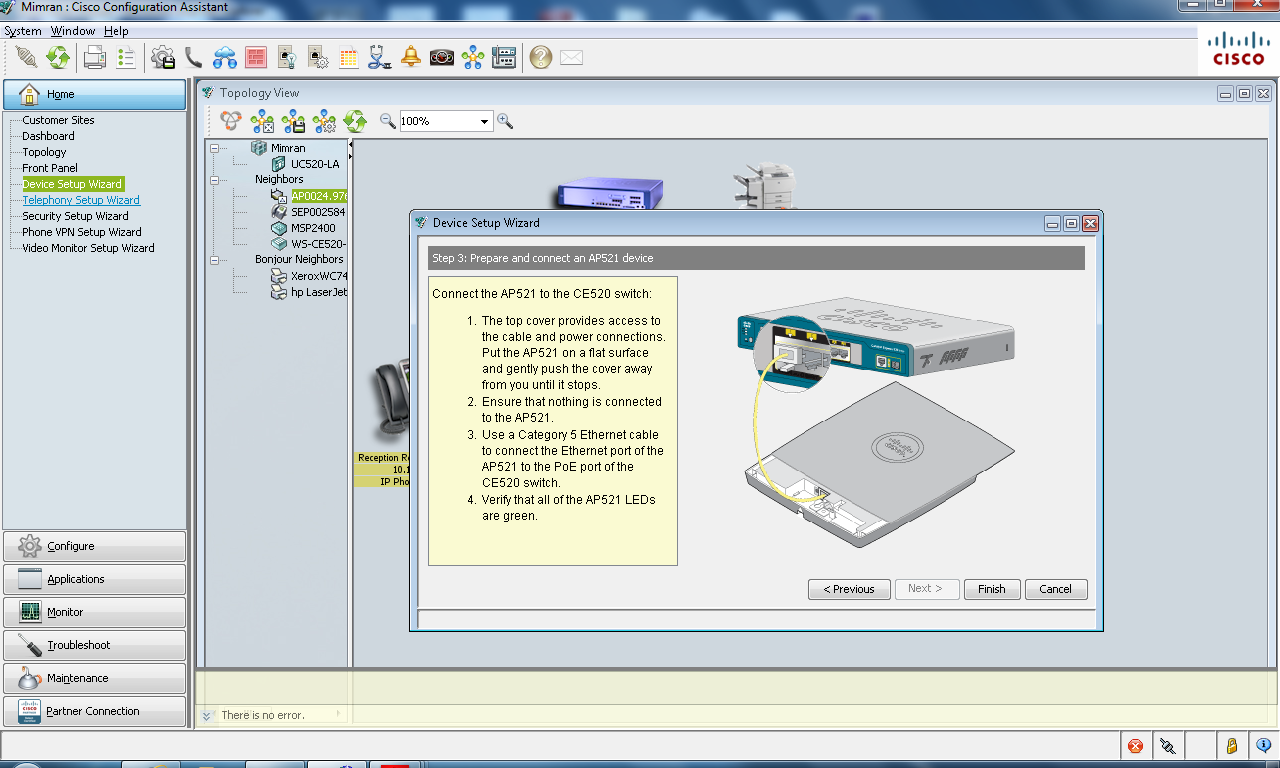
Task: Click the topology layout circles icon
Action: pos(231,121)
